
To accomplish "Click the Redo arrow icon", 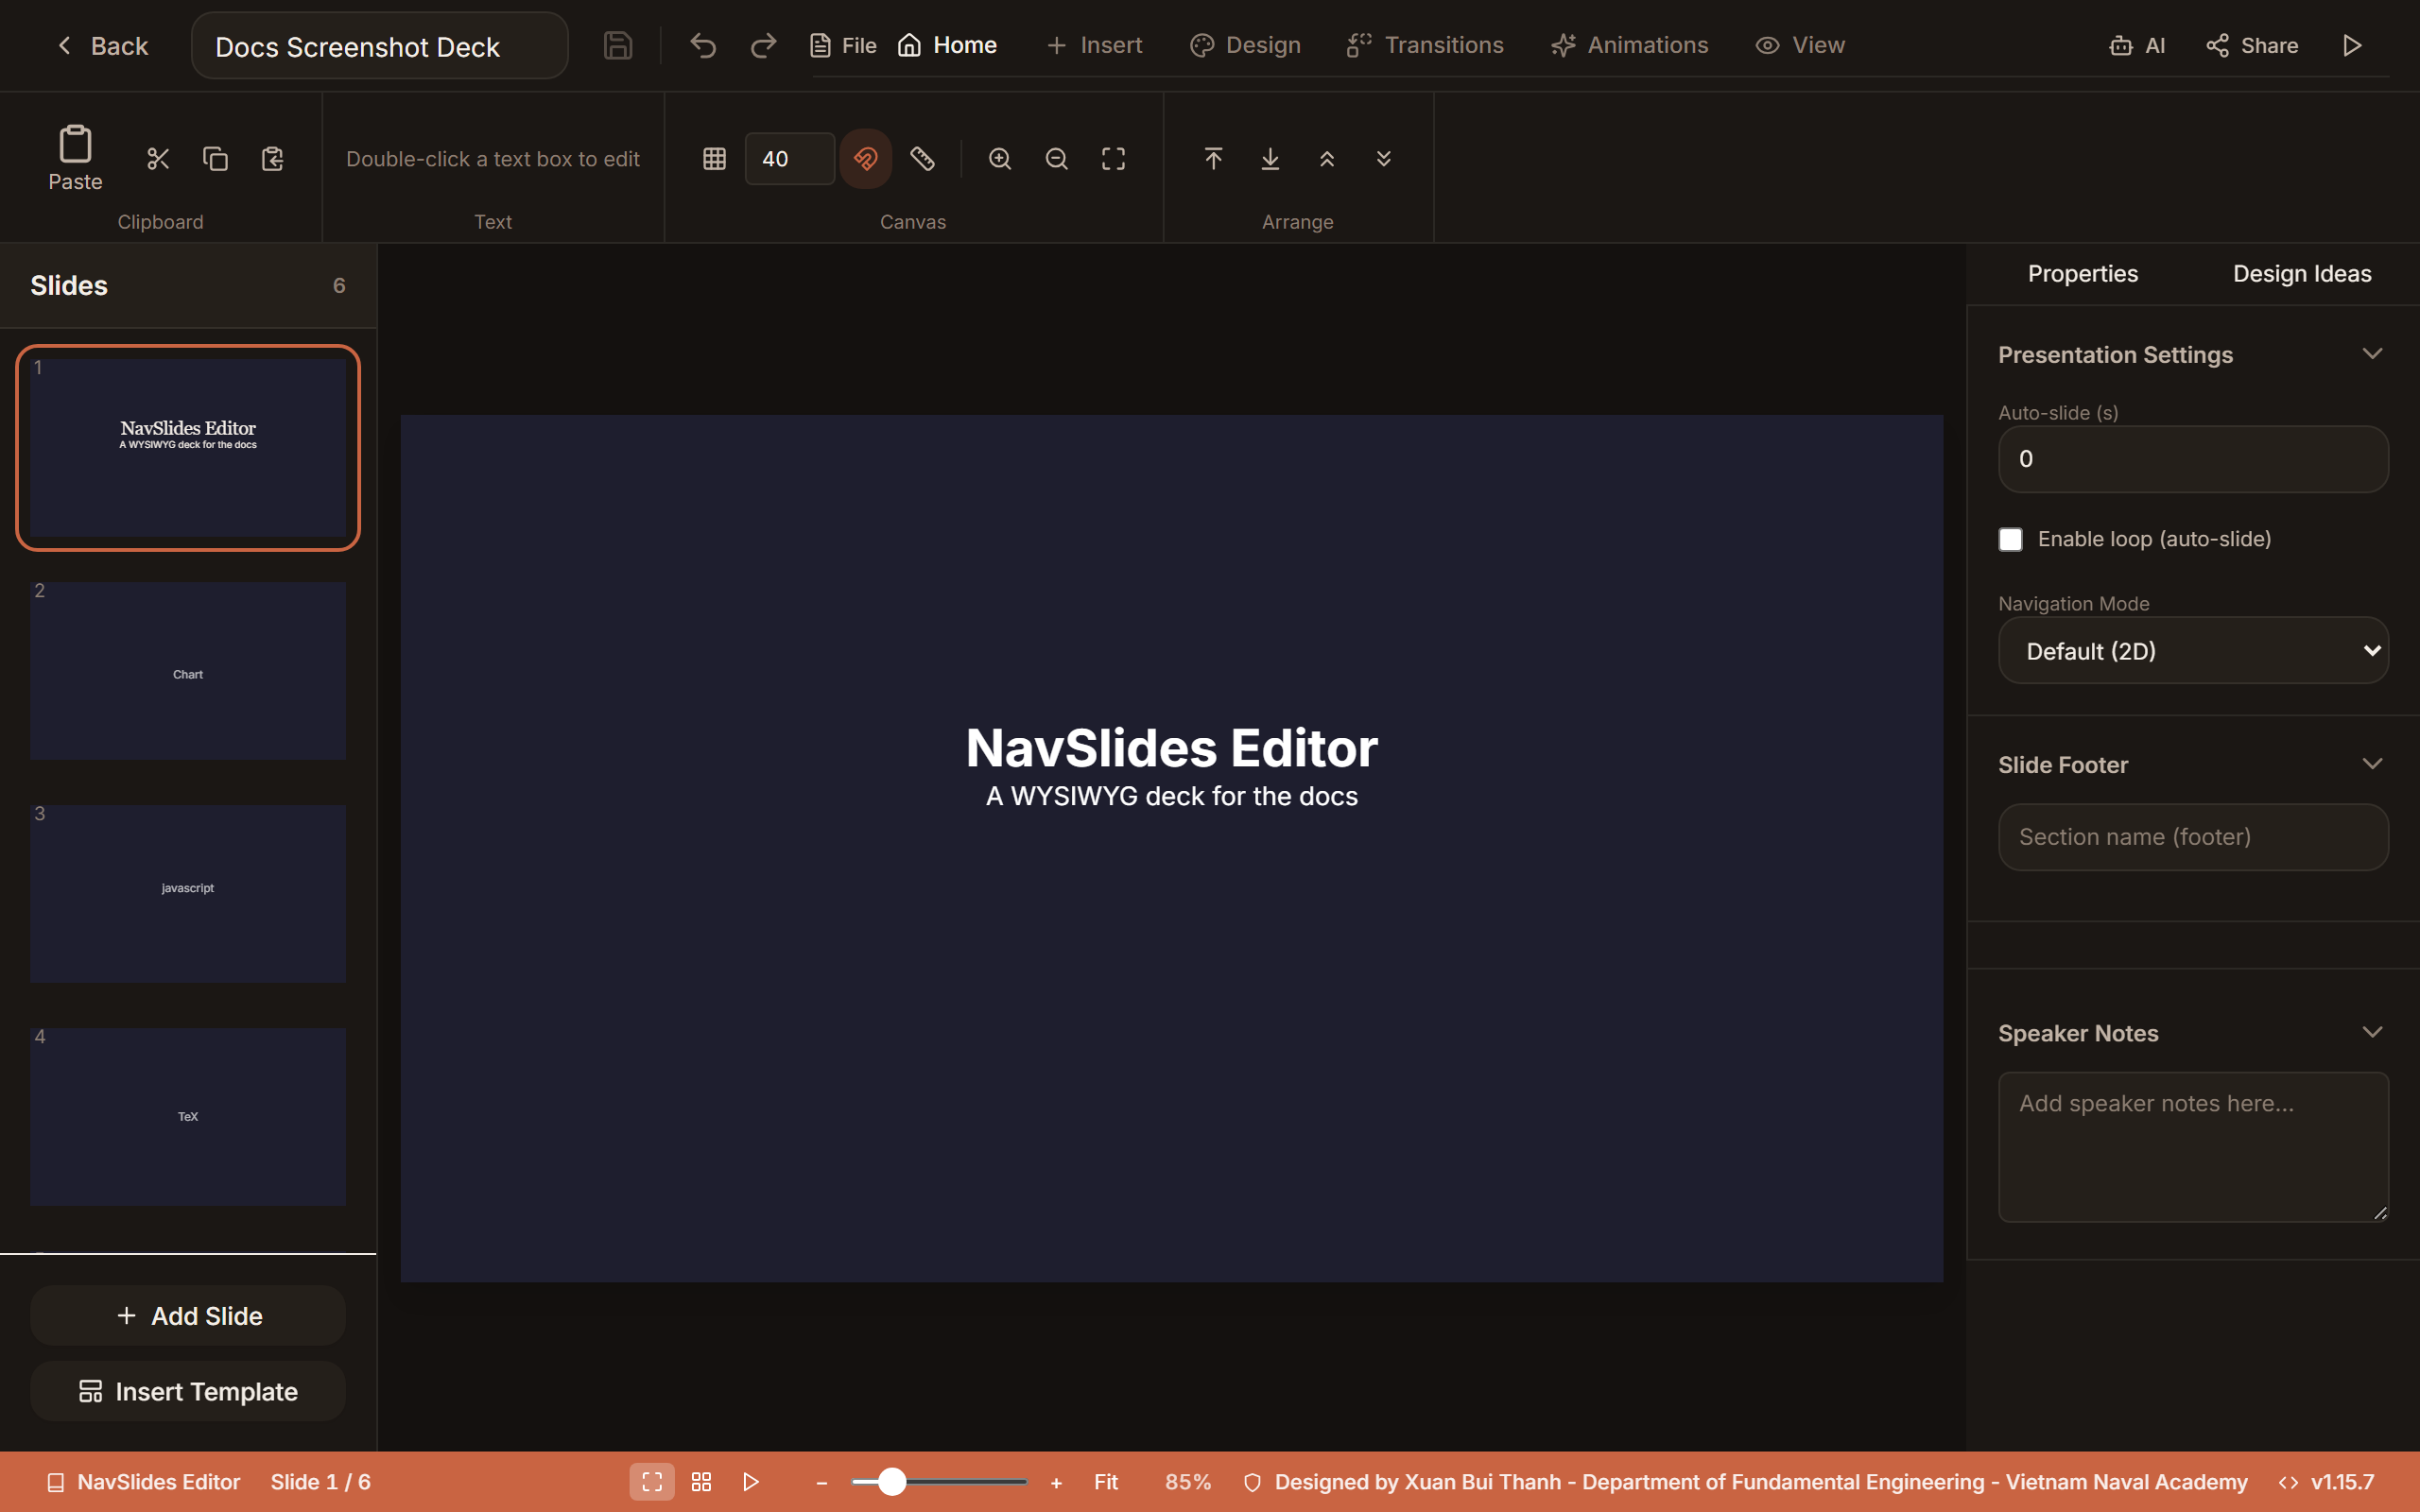I will click(x=763, y=46).
